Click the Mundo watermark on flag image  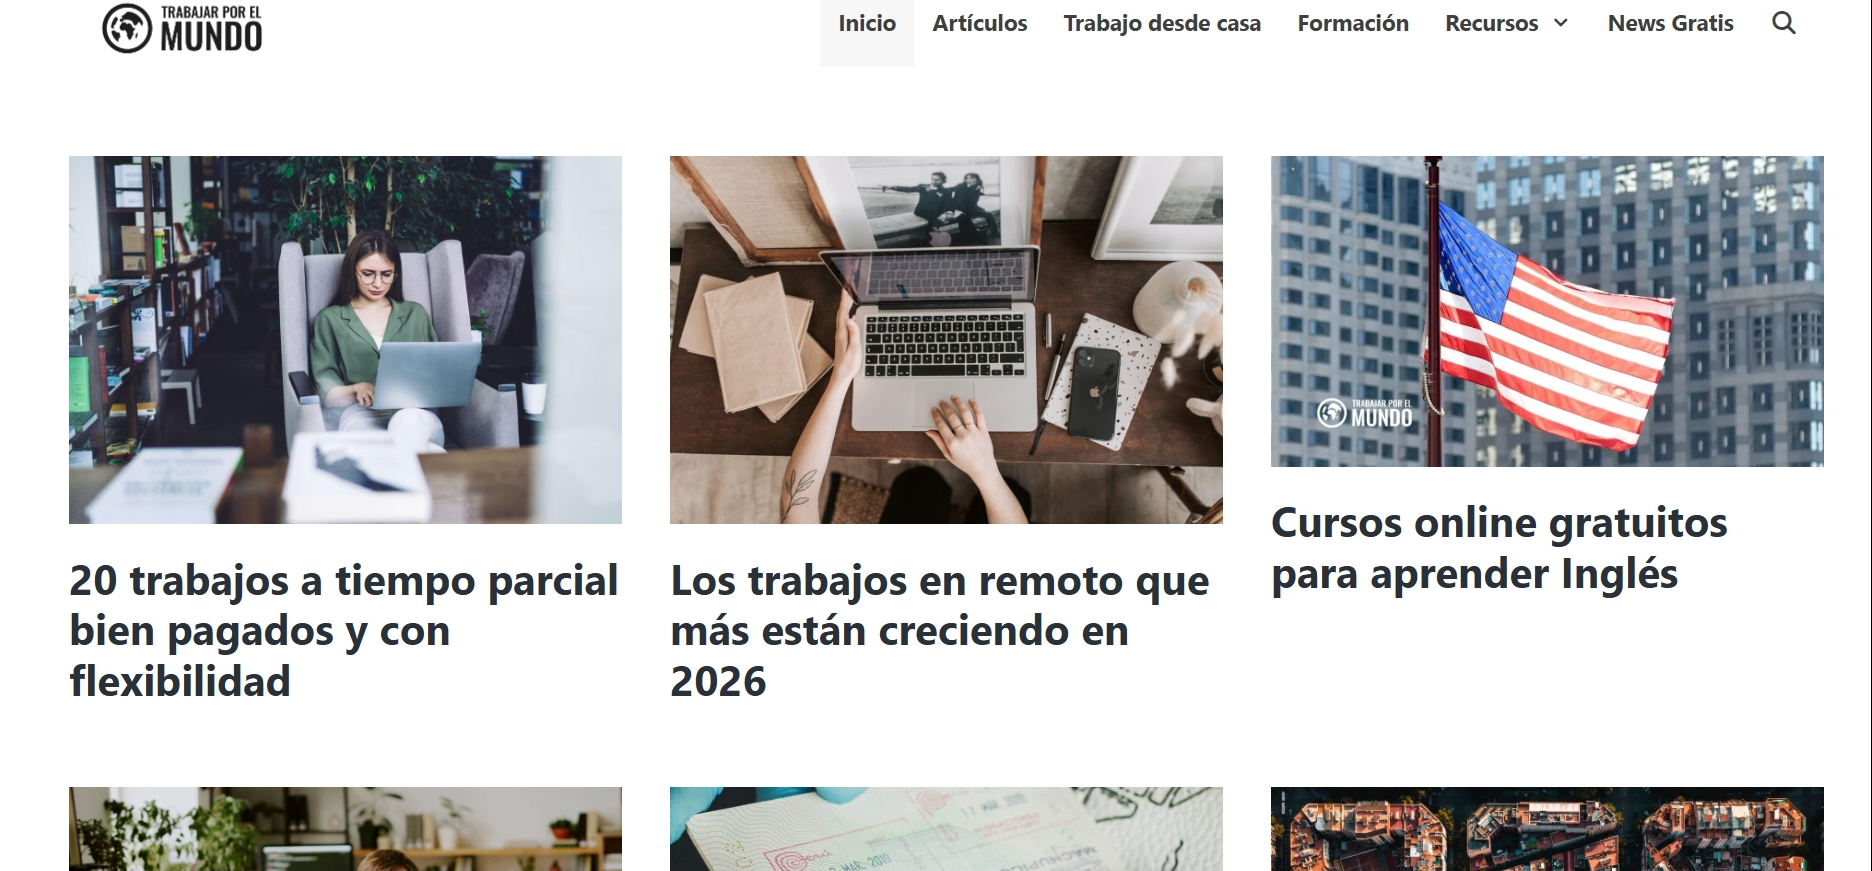[1365, 413]
